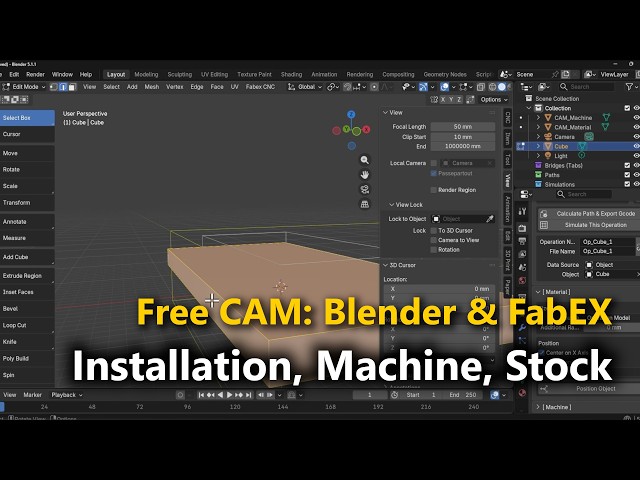This screenshot has width=640, height=480.
Task: Click the blue Z axis gizmo handle
Action: click(x=351, y=114)
